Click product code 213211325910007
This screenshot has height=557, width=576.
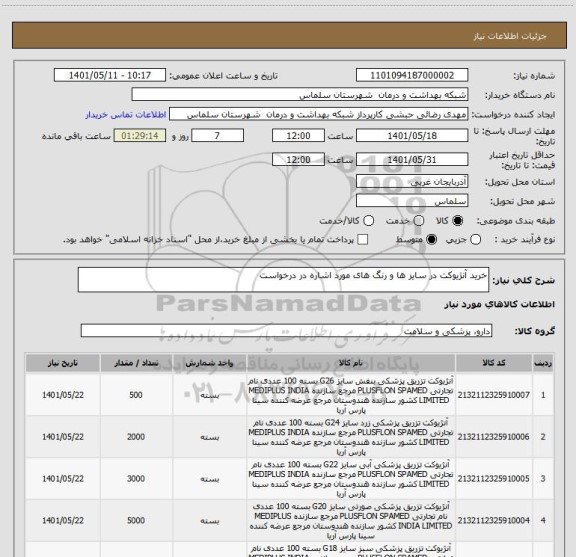point(493,395)
